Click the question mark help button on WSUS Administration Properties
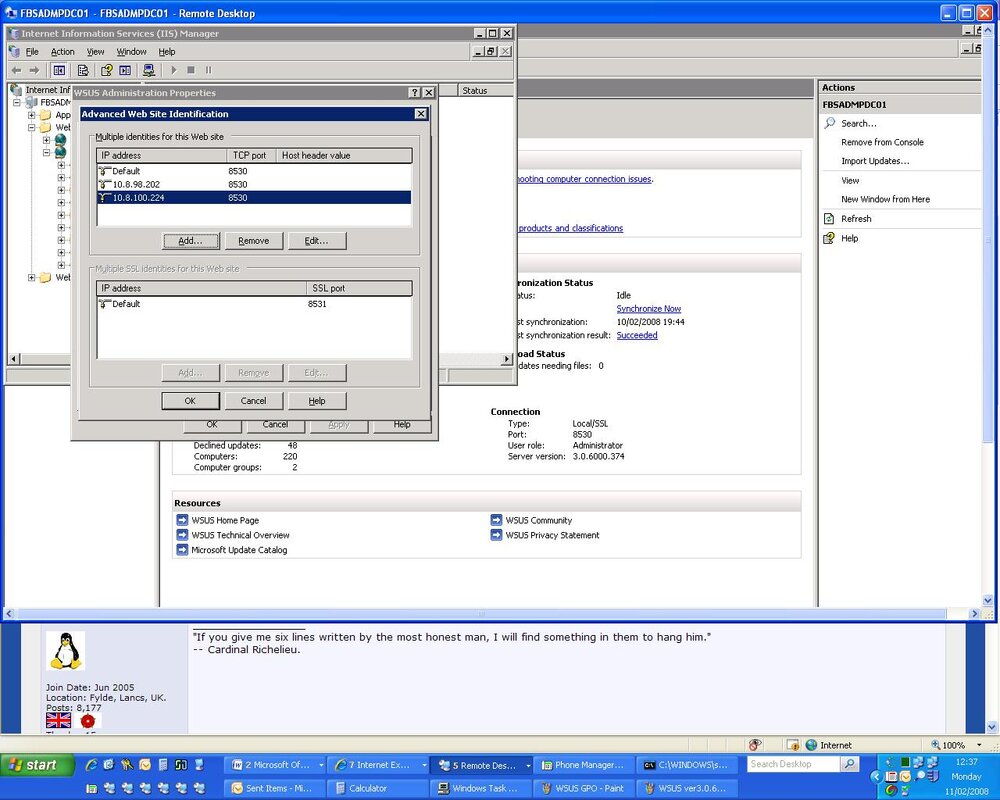Screen dimensions: 1000x800 pyautogui.click(x=415, y=93)
